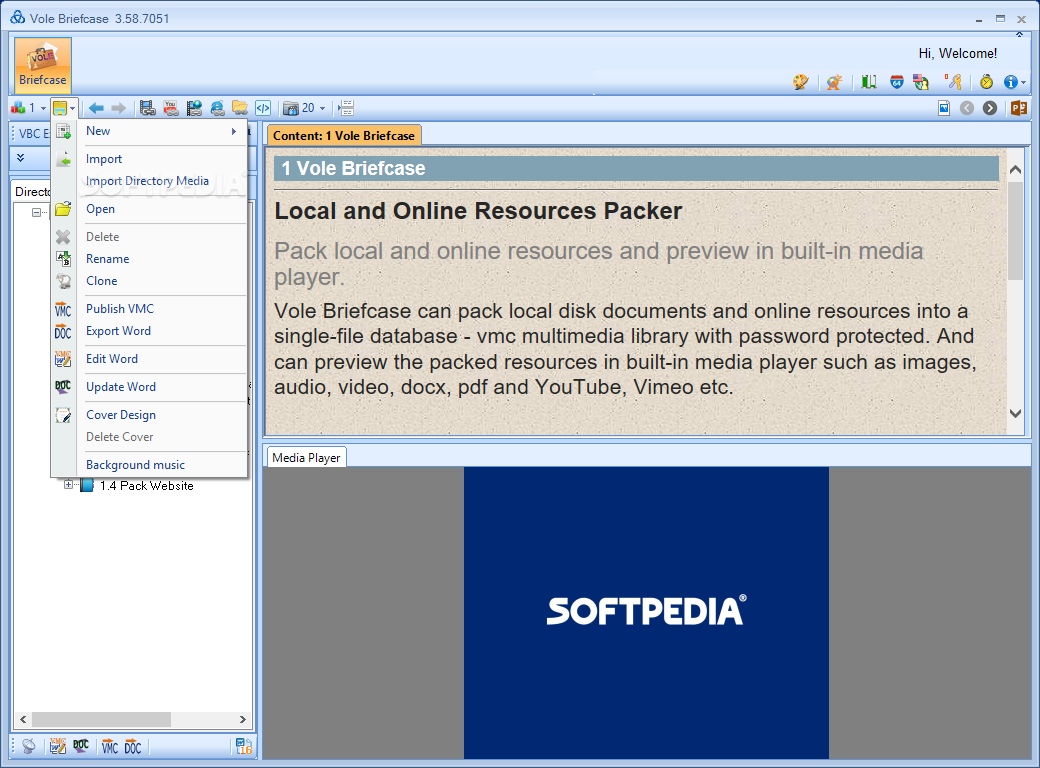The height and width of the screenshot is (768, 1040).
Task: Click the folder link icon
Action: (x=239, y=108)
